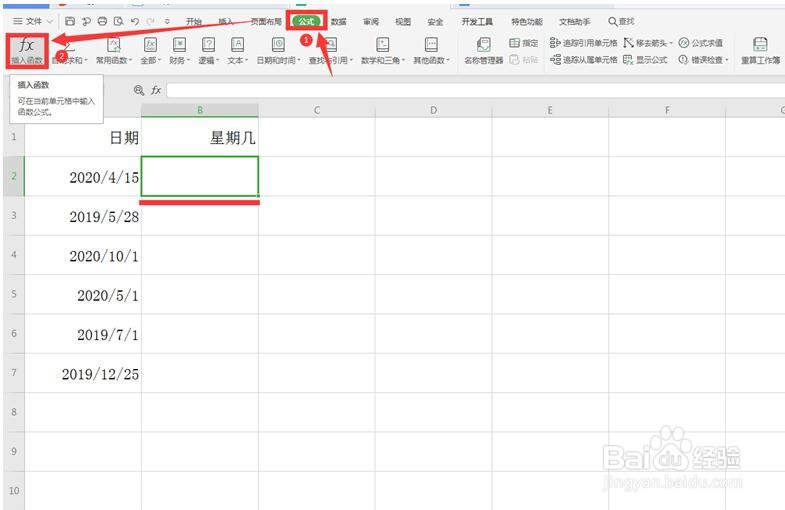Screen dimensions: 785x510
Task: Select cell with 2020/5/1
Action: tap(83, 294)
